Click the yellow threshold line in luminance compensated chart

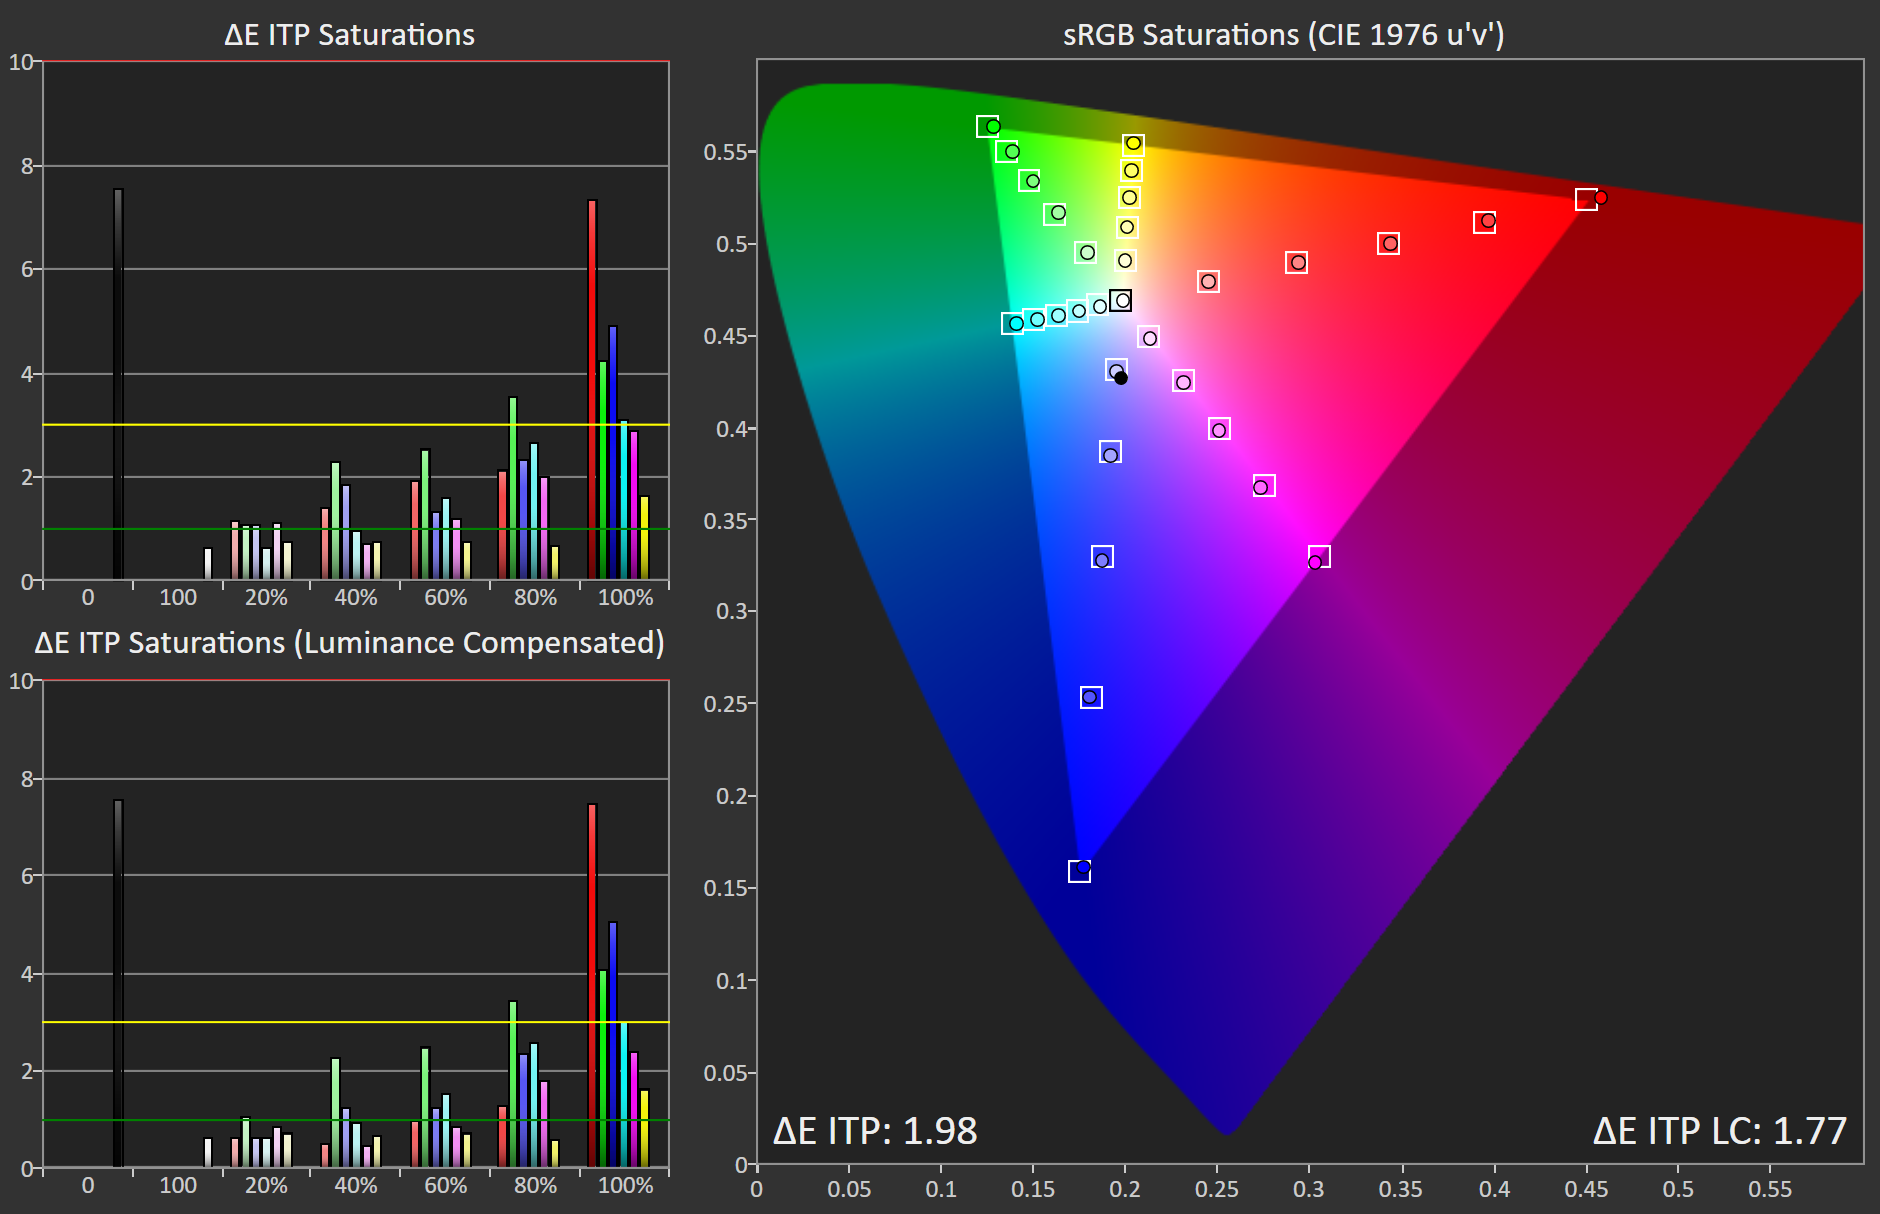point(356,1022)
